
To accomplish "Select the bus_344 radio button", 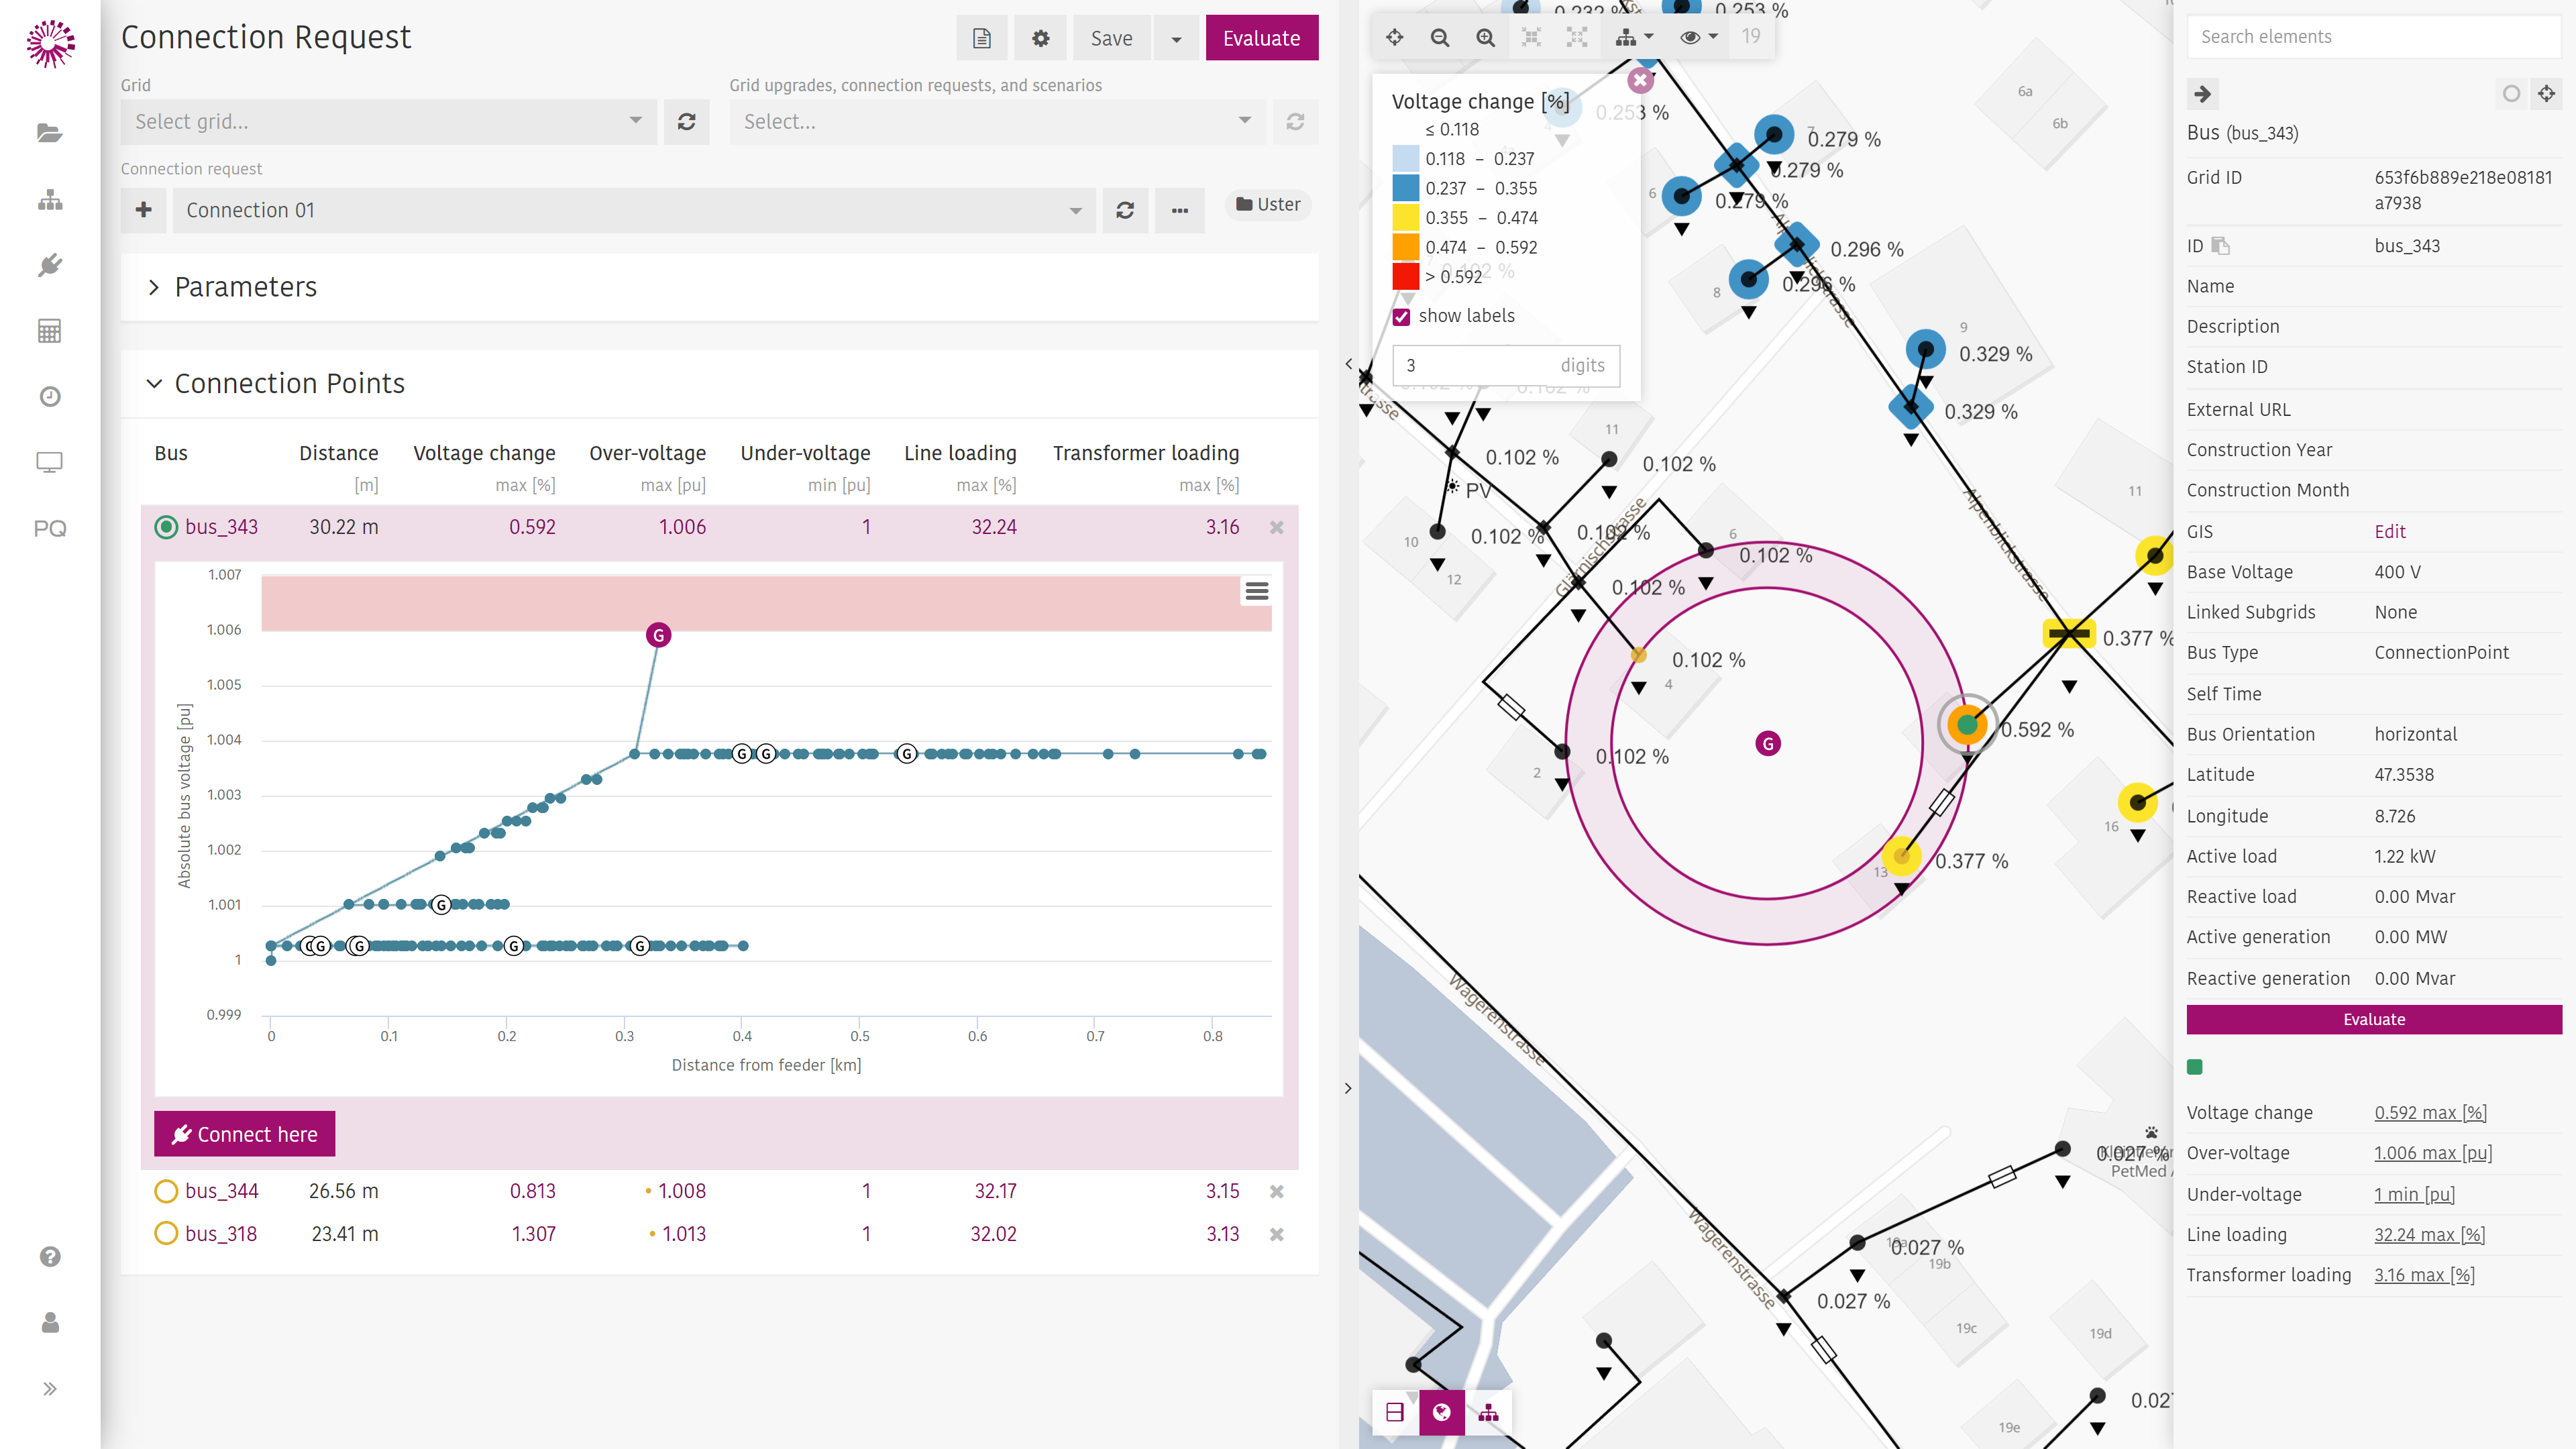I will point(166,1191).
